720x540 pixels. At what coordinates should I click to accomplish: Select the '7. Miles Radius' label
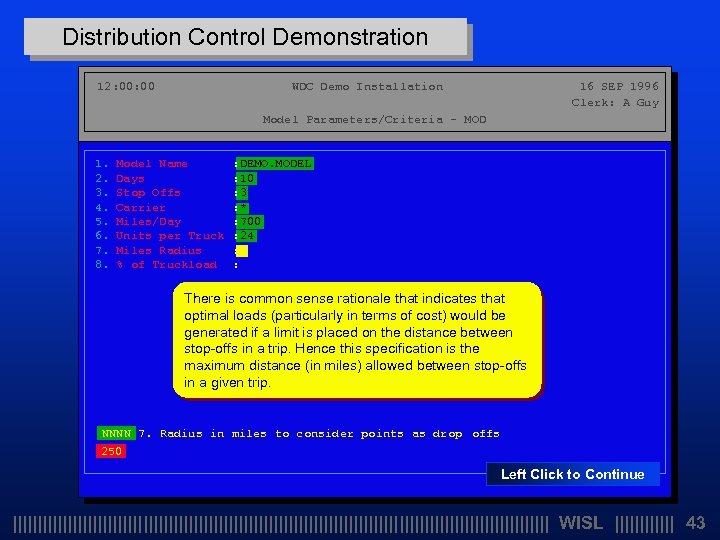pos(148,251)
